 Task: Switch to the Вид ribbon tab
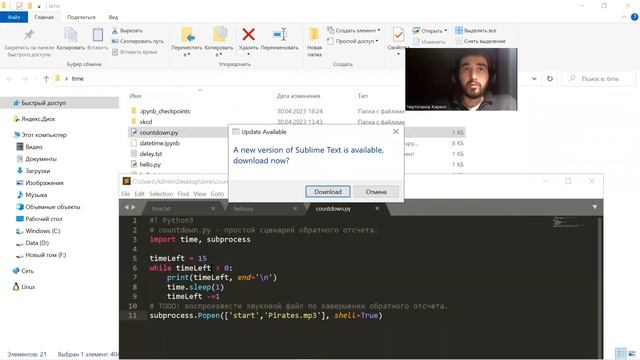tap(113, 17)
